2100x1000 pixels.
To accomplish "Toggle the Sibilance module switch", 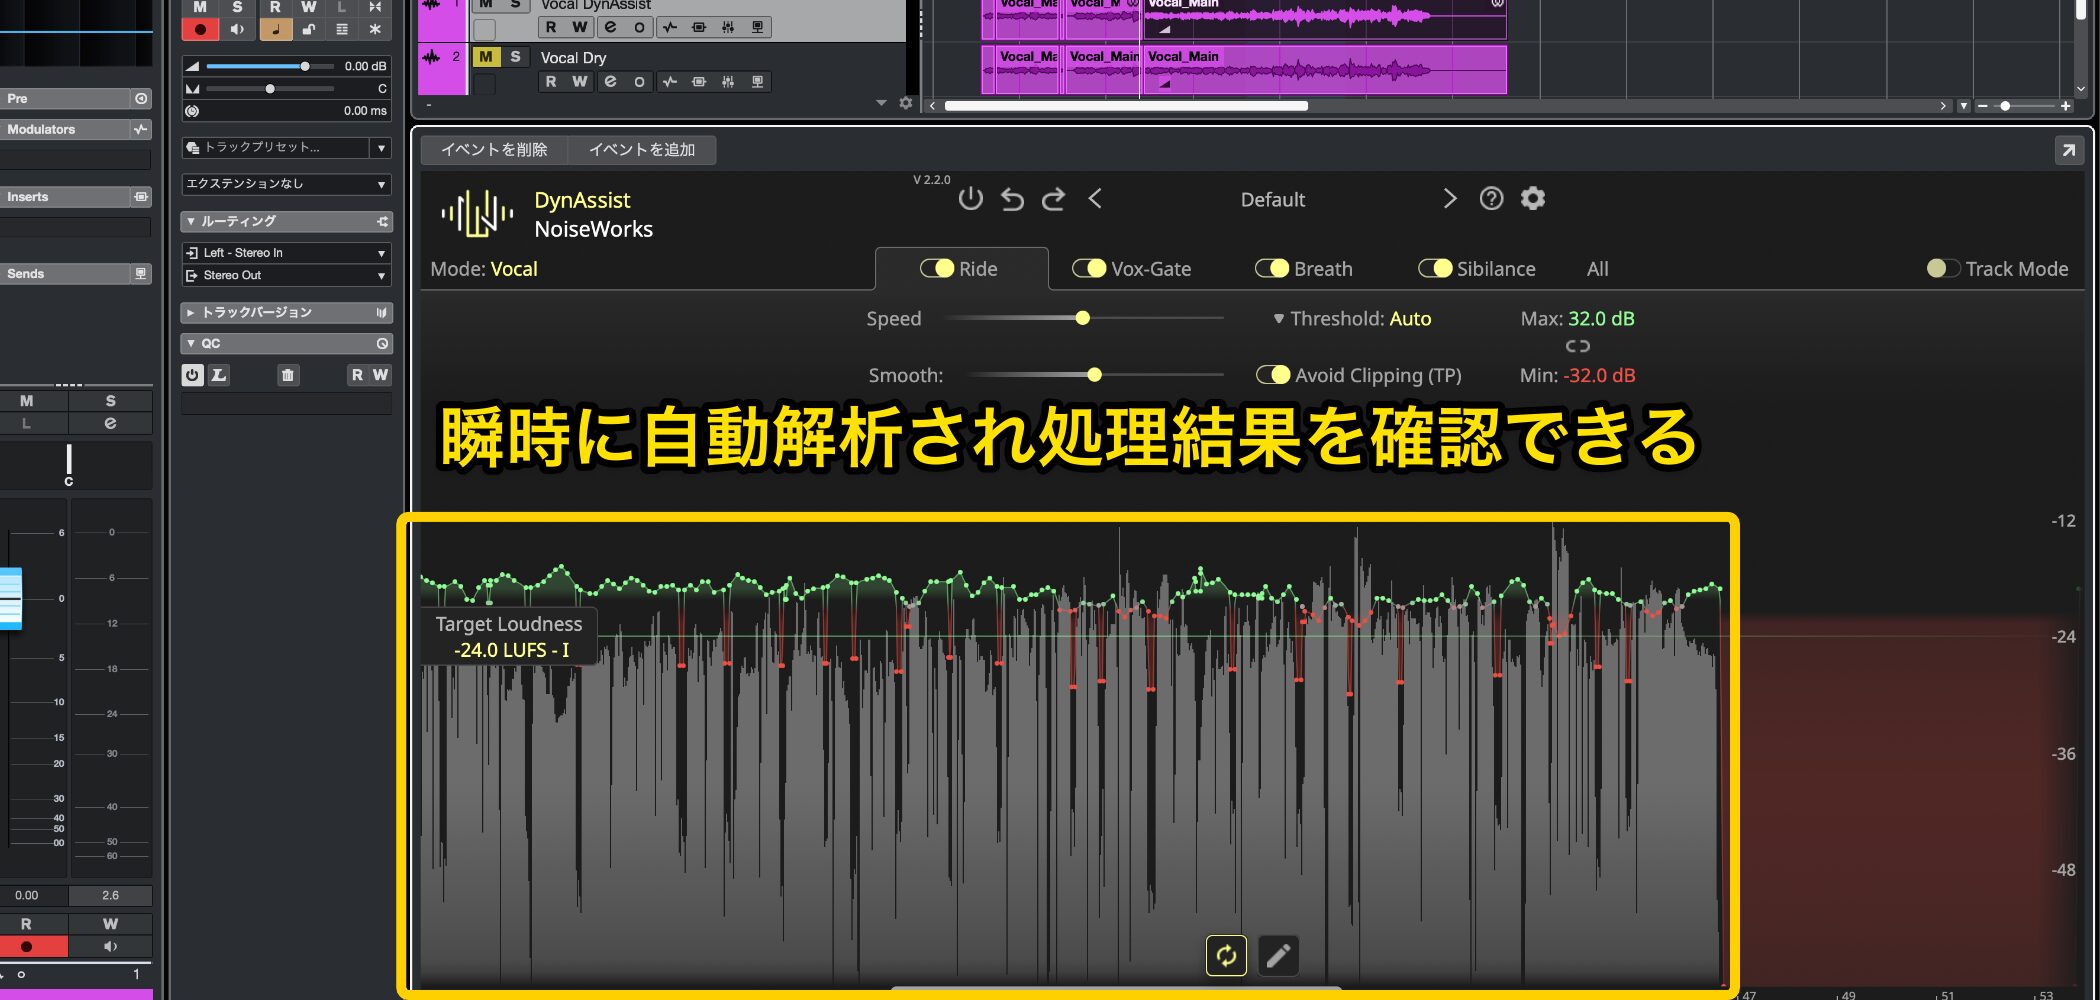I will pyautogui.click(x=1435, y=268).
